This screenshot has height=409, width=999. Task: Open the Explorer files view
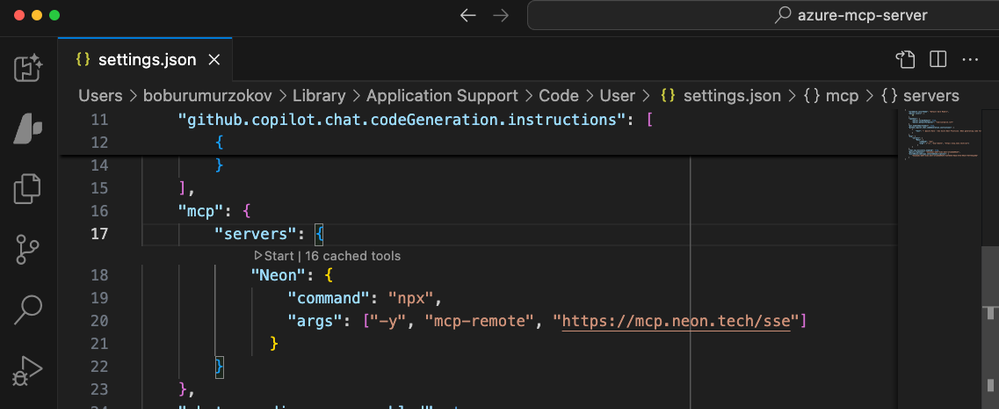(x=28, y=188)
